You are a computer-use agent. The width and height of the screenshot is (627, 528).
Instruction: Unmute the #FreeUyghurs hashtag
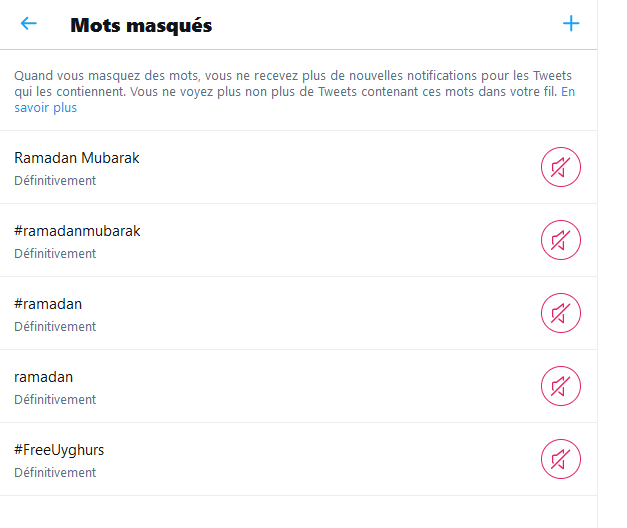561,459
